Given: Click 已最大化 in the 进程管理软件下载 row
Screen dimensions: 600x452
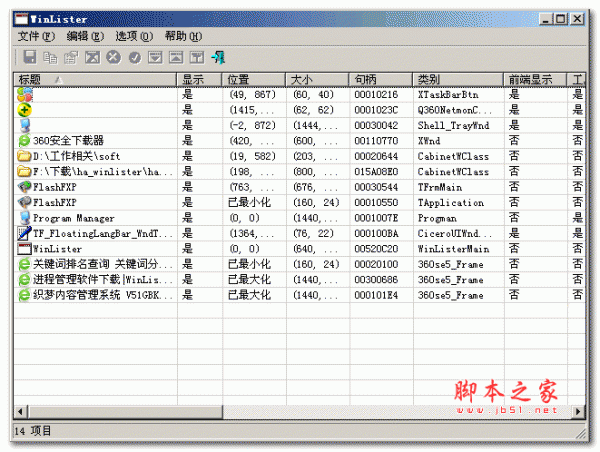Looking at the screenshot, I should pyautogui.click(x=249, y=280).
